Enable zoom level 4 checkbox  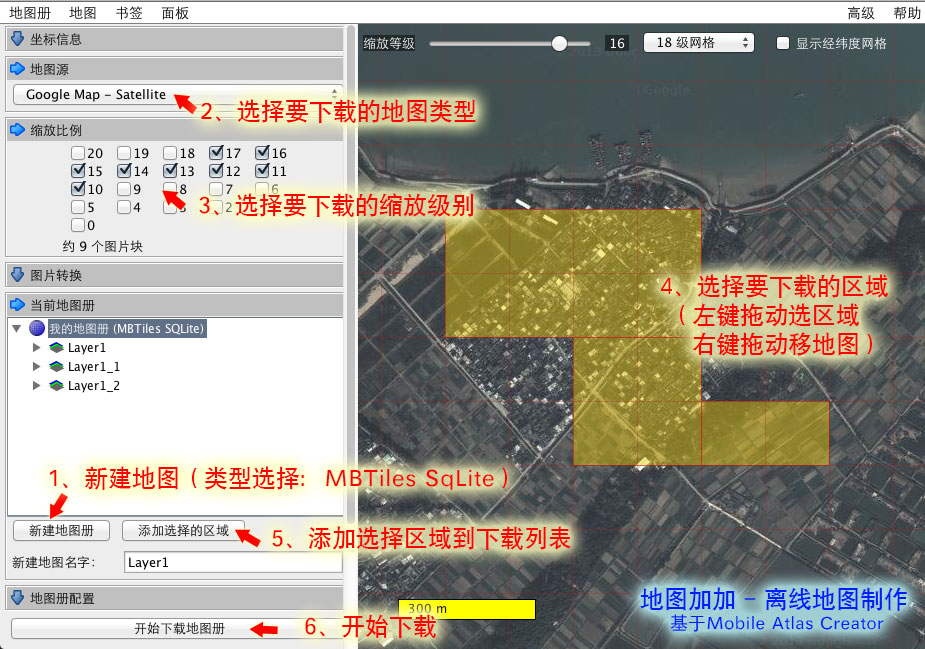coord(124,207)
